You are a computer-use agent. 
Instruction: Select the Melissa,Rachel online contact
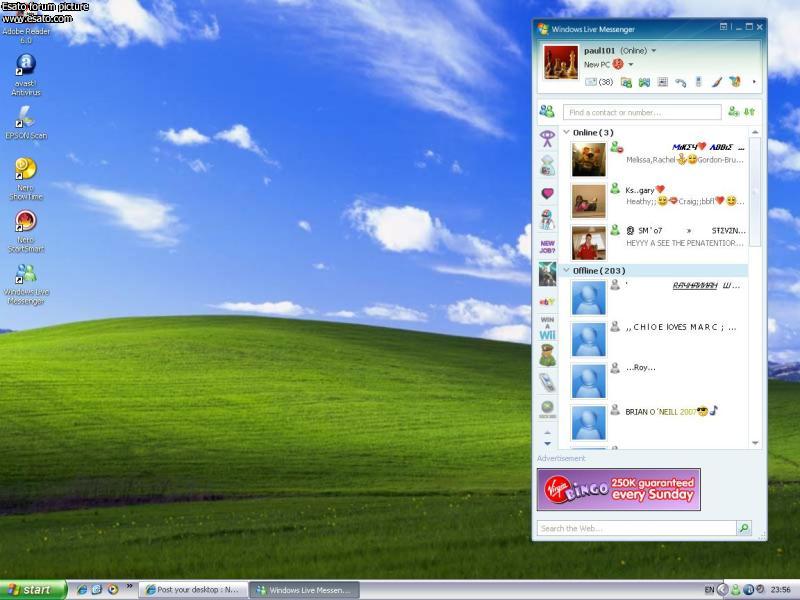pos(658,159)
